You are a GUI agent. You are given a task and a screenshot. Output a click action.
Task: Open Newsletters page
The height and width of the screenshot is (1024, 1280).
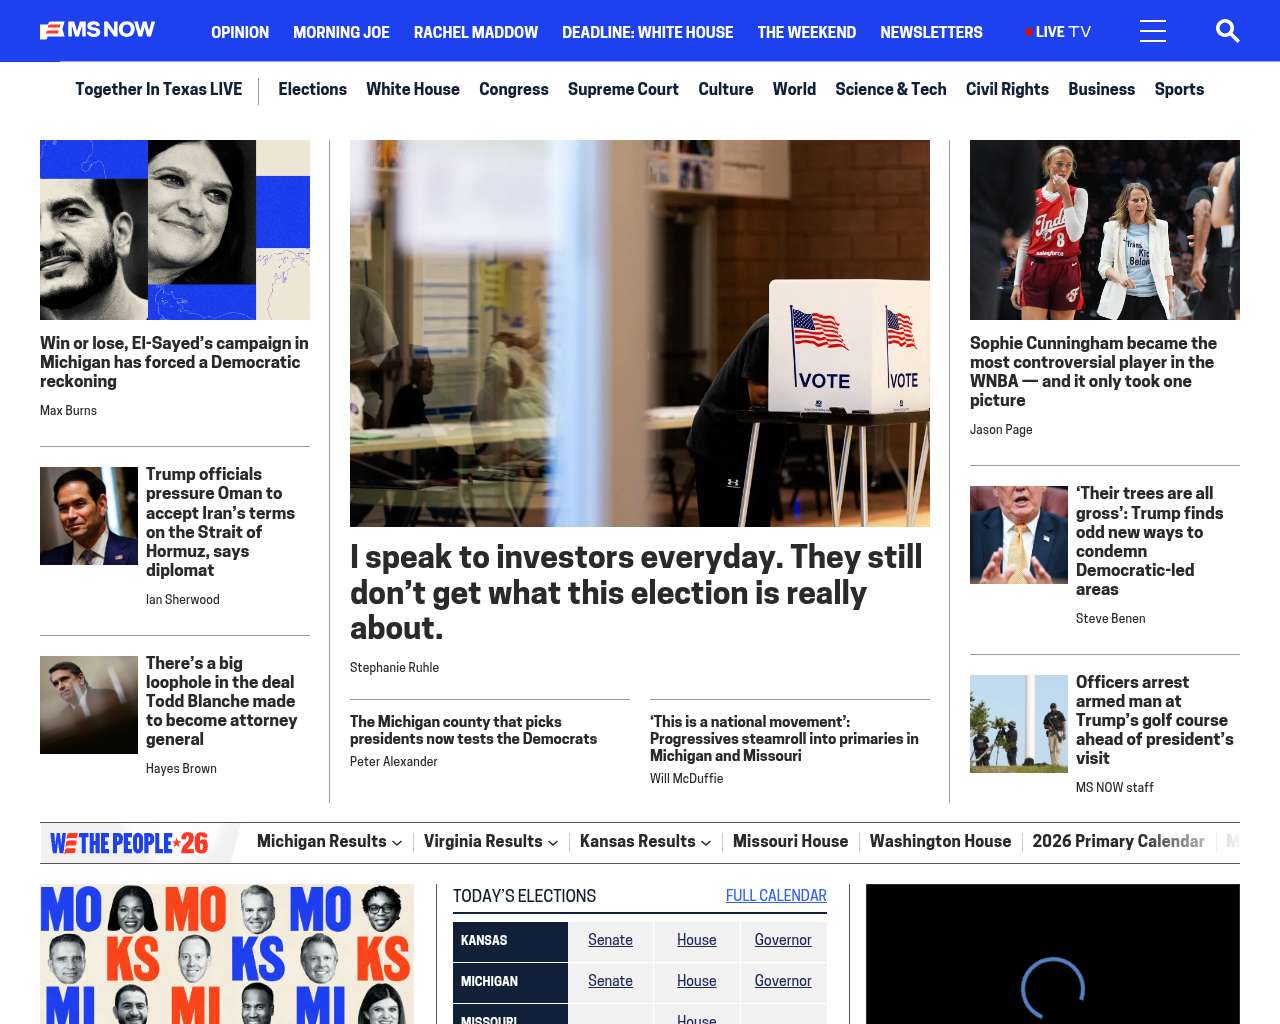[931, 32]
